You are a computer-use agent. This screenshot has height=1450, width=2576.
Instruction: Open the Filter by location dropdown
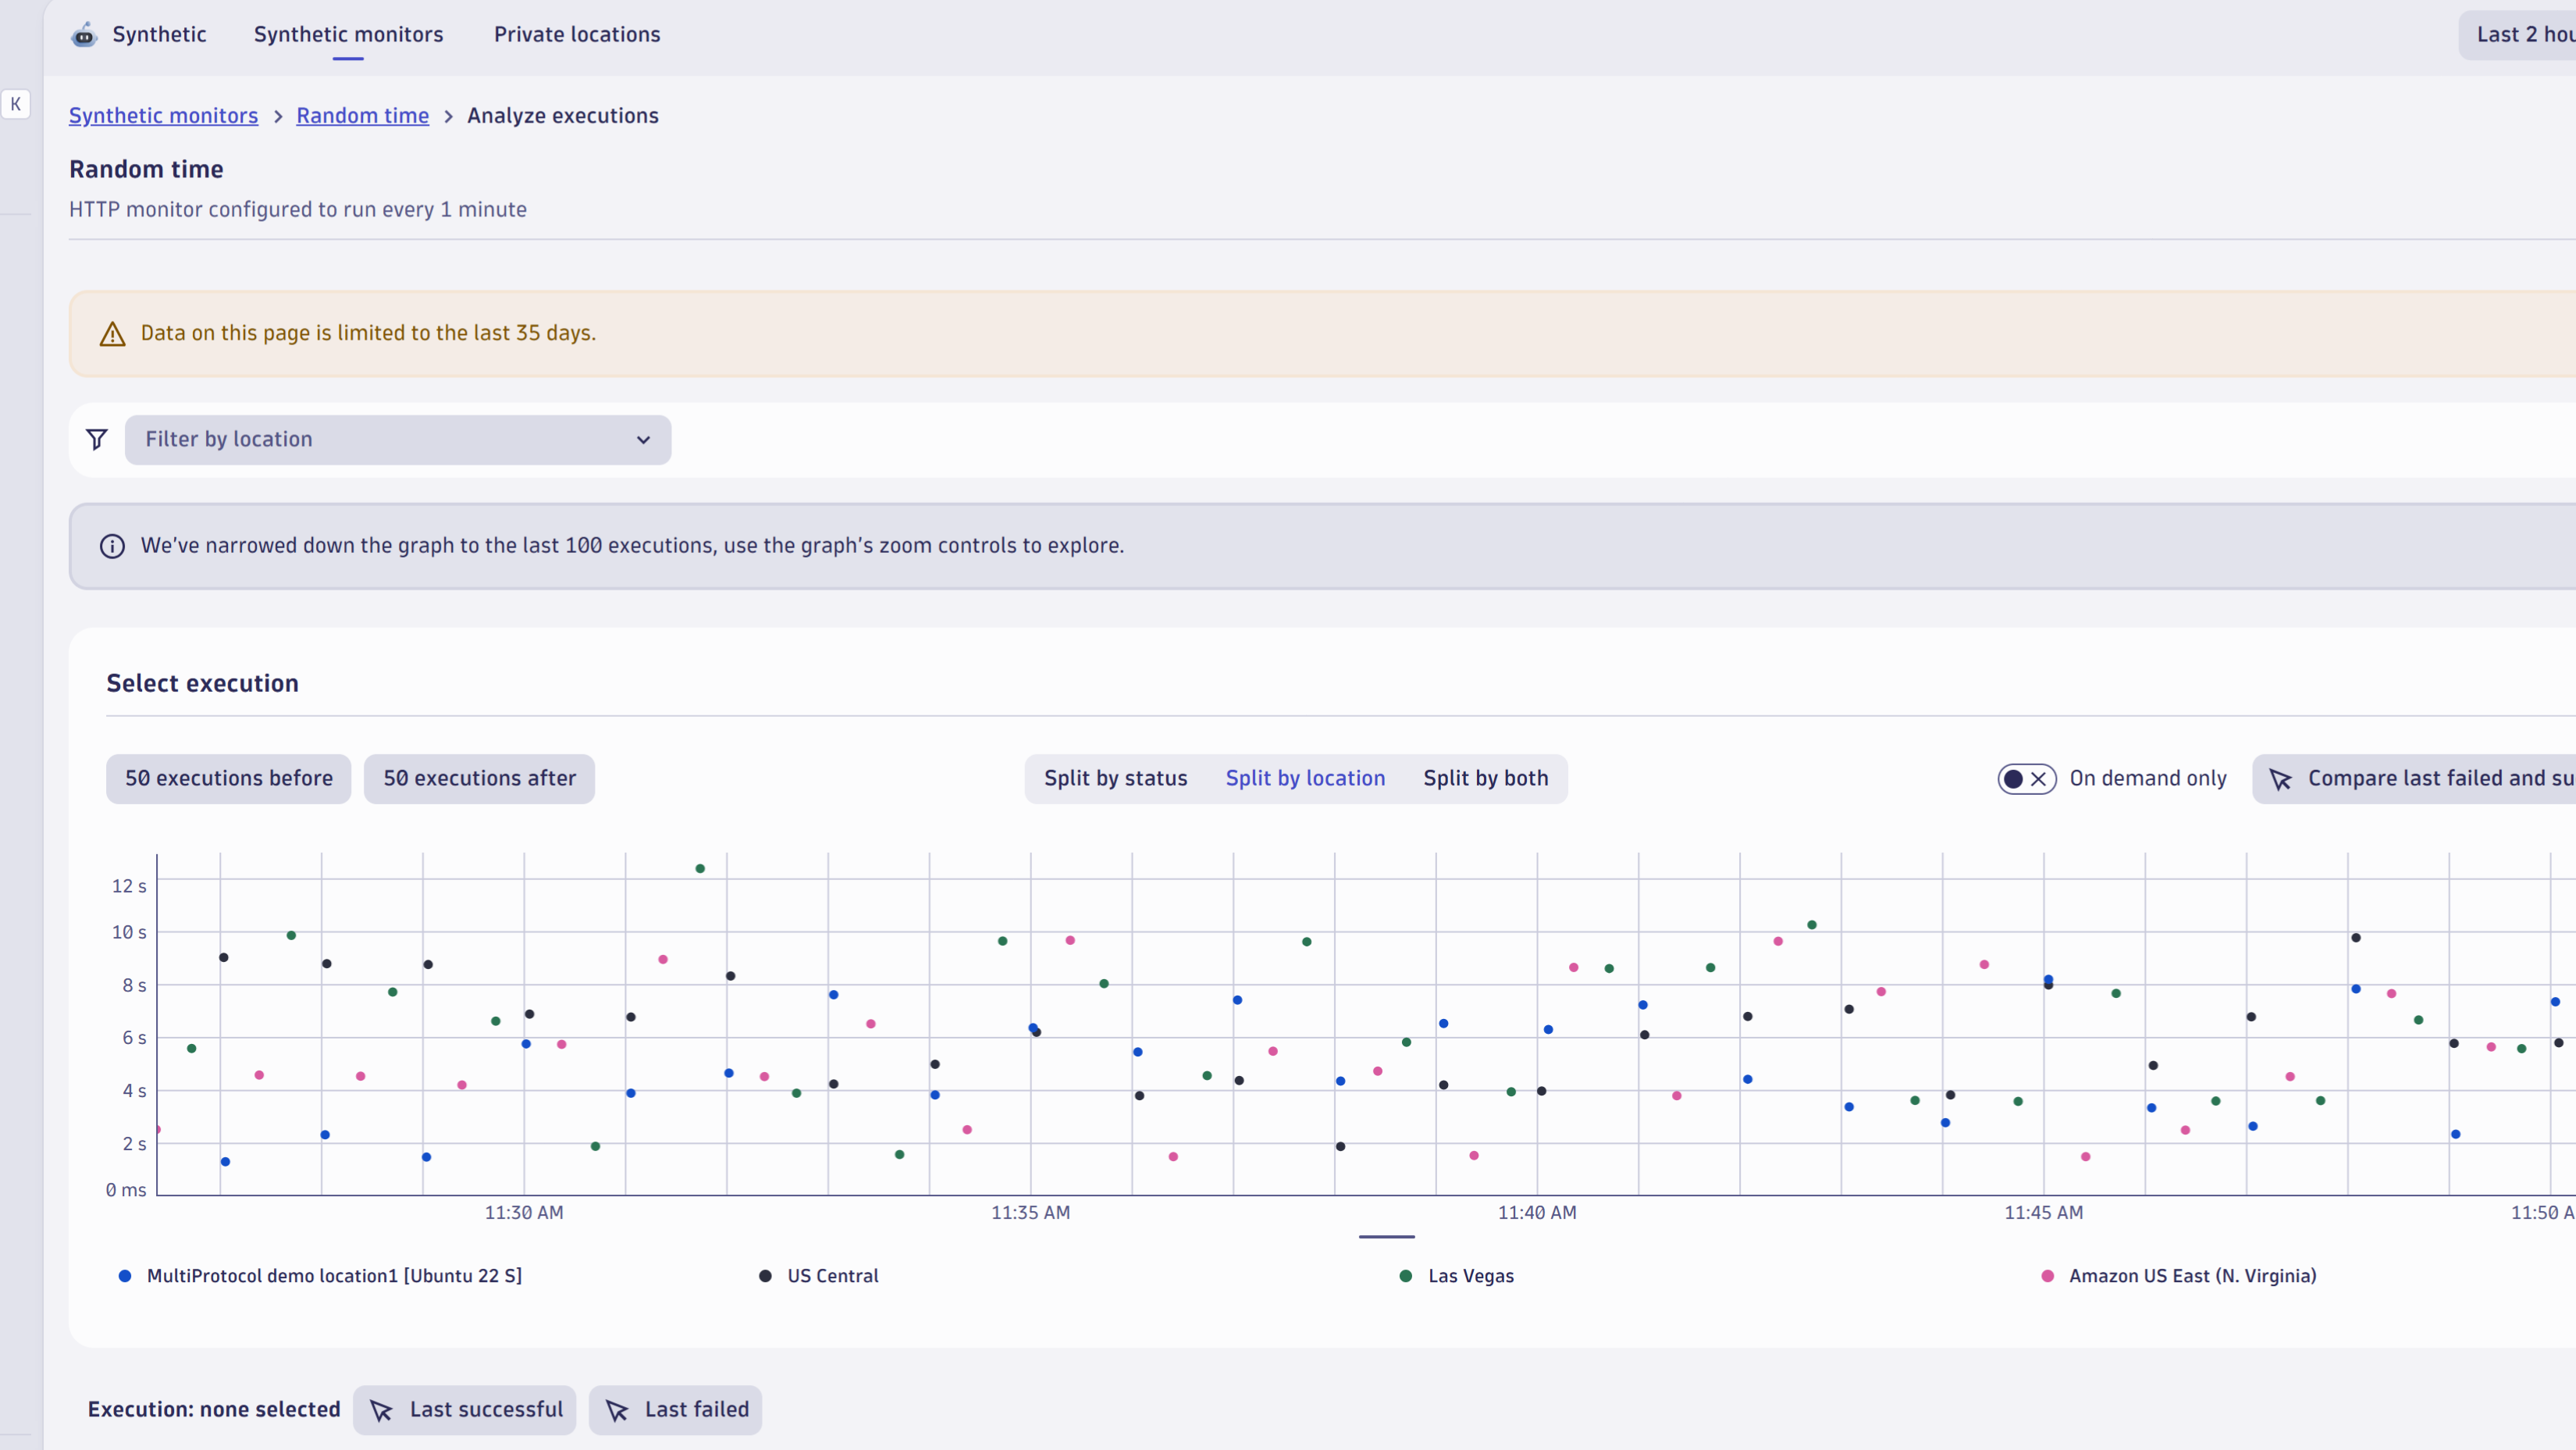pos(397,440)
